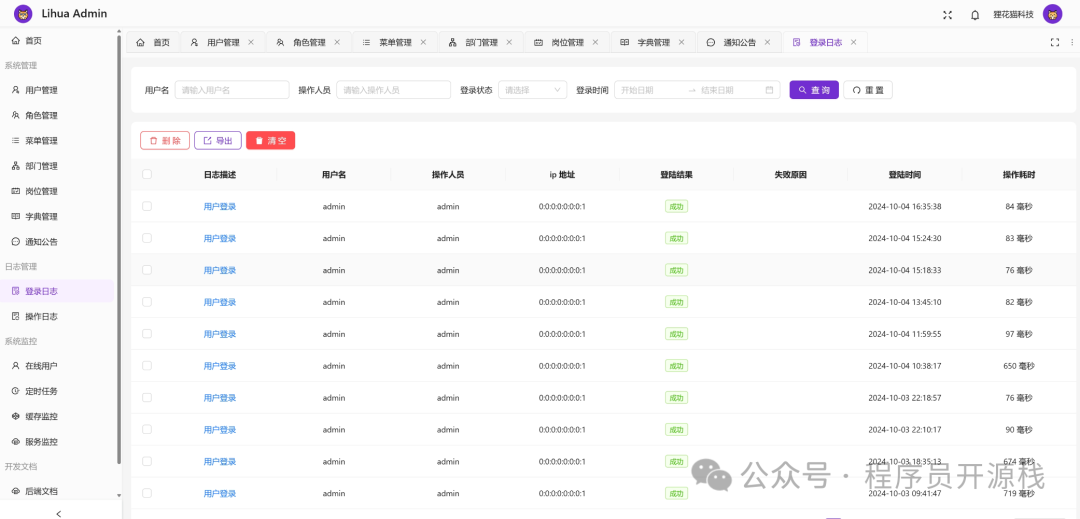Close the 角色管理 tab
The image size is (1080, 519).
tap(337, 42)
